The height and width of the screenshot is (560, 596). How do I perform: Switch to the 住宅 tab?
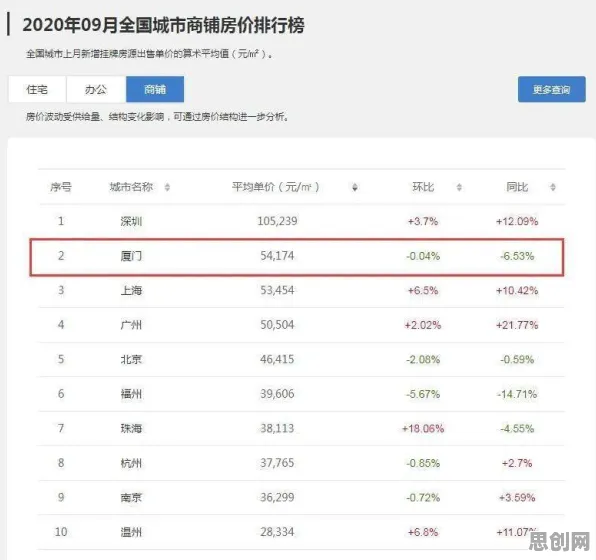click(37, 89)
